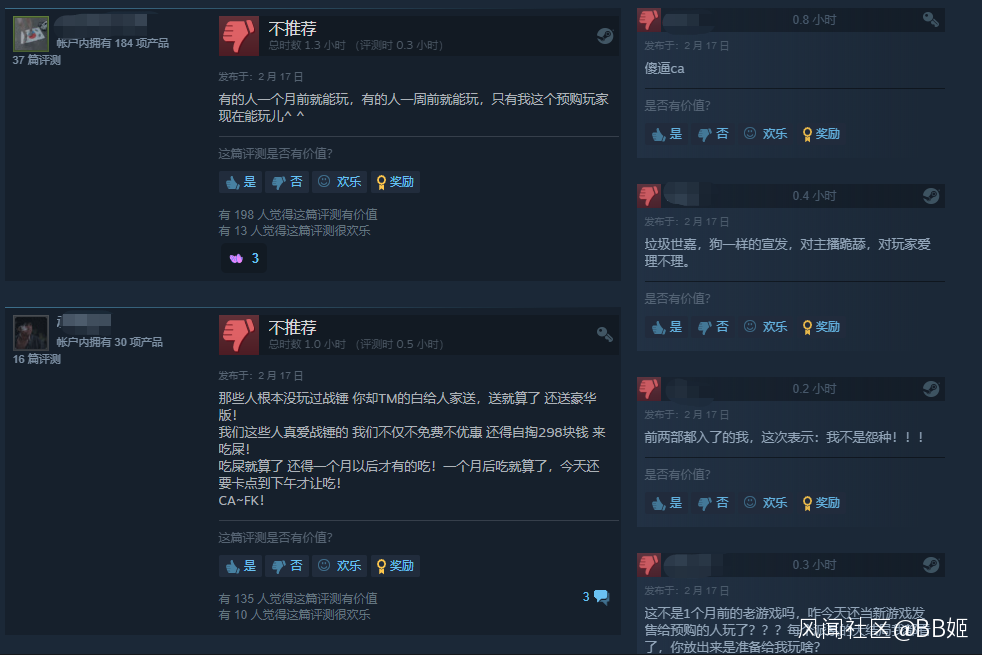
Task: Vote 否 on the first review
Action: [x=287, y=182]
